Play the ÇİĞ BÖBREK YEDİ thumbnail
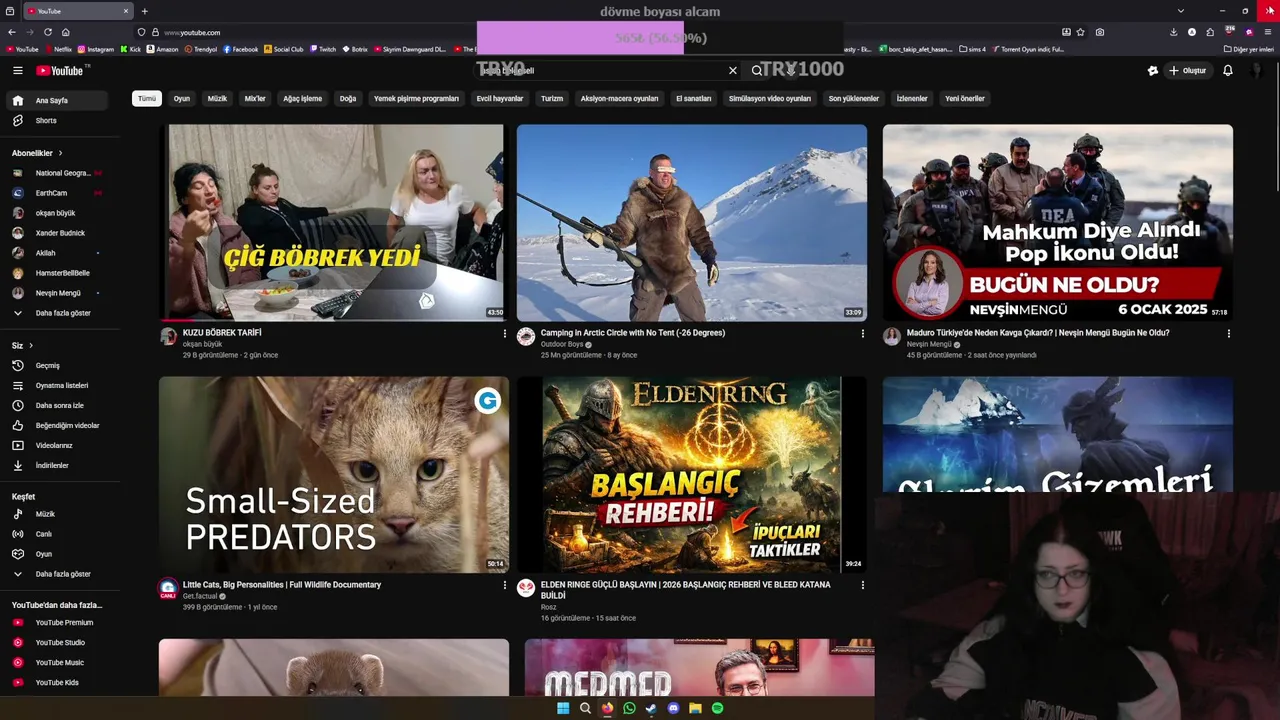This screenshot has width=1280, height=720. 334,222
